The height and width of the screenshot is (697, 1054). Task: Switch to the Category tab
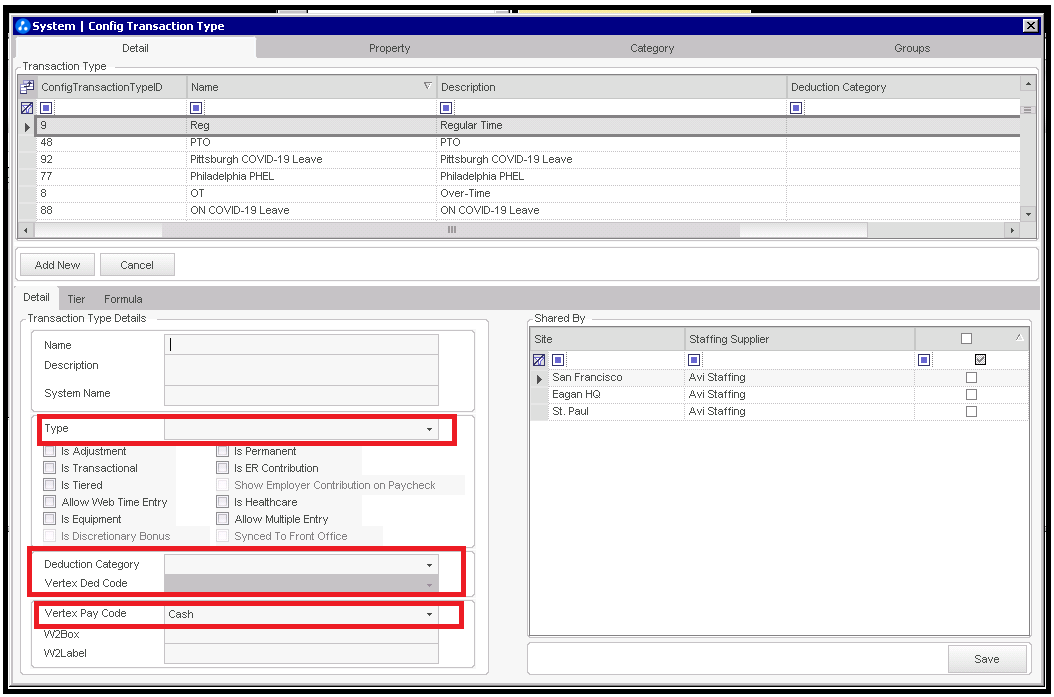(652, 48)
